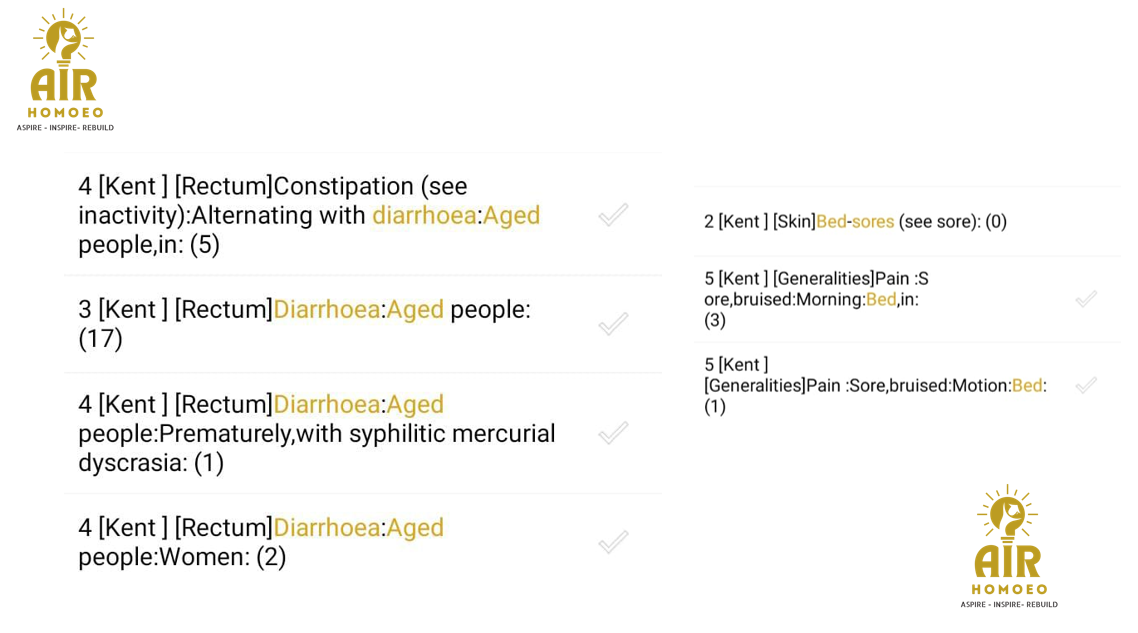Click highlighted "diarrhoea" in the Constipation rubric
This screenshot has width=1138, height=633.
(424, 215)
